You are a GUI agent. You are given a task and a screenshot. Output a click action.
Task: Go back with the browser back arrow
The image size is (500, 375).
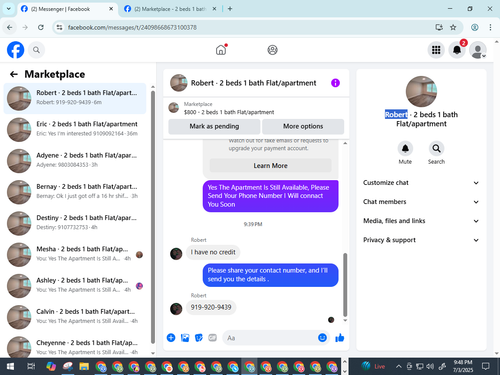coord(10,27)
